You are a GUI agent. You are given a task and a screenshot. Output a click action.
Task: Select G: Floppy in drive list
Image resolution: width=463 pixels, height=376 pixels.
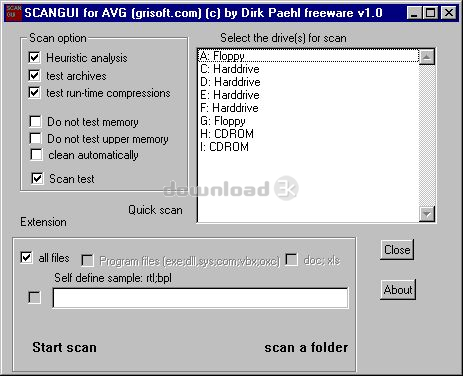click(x=308, y=121)
